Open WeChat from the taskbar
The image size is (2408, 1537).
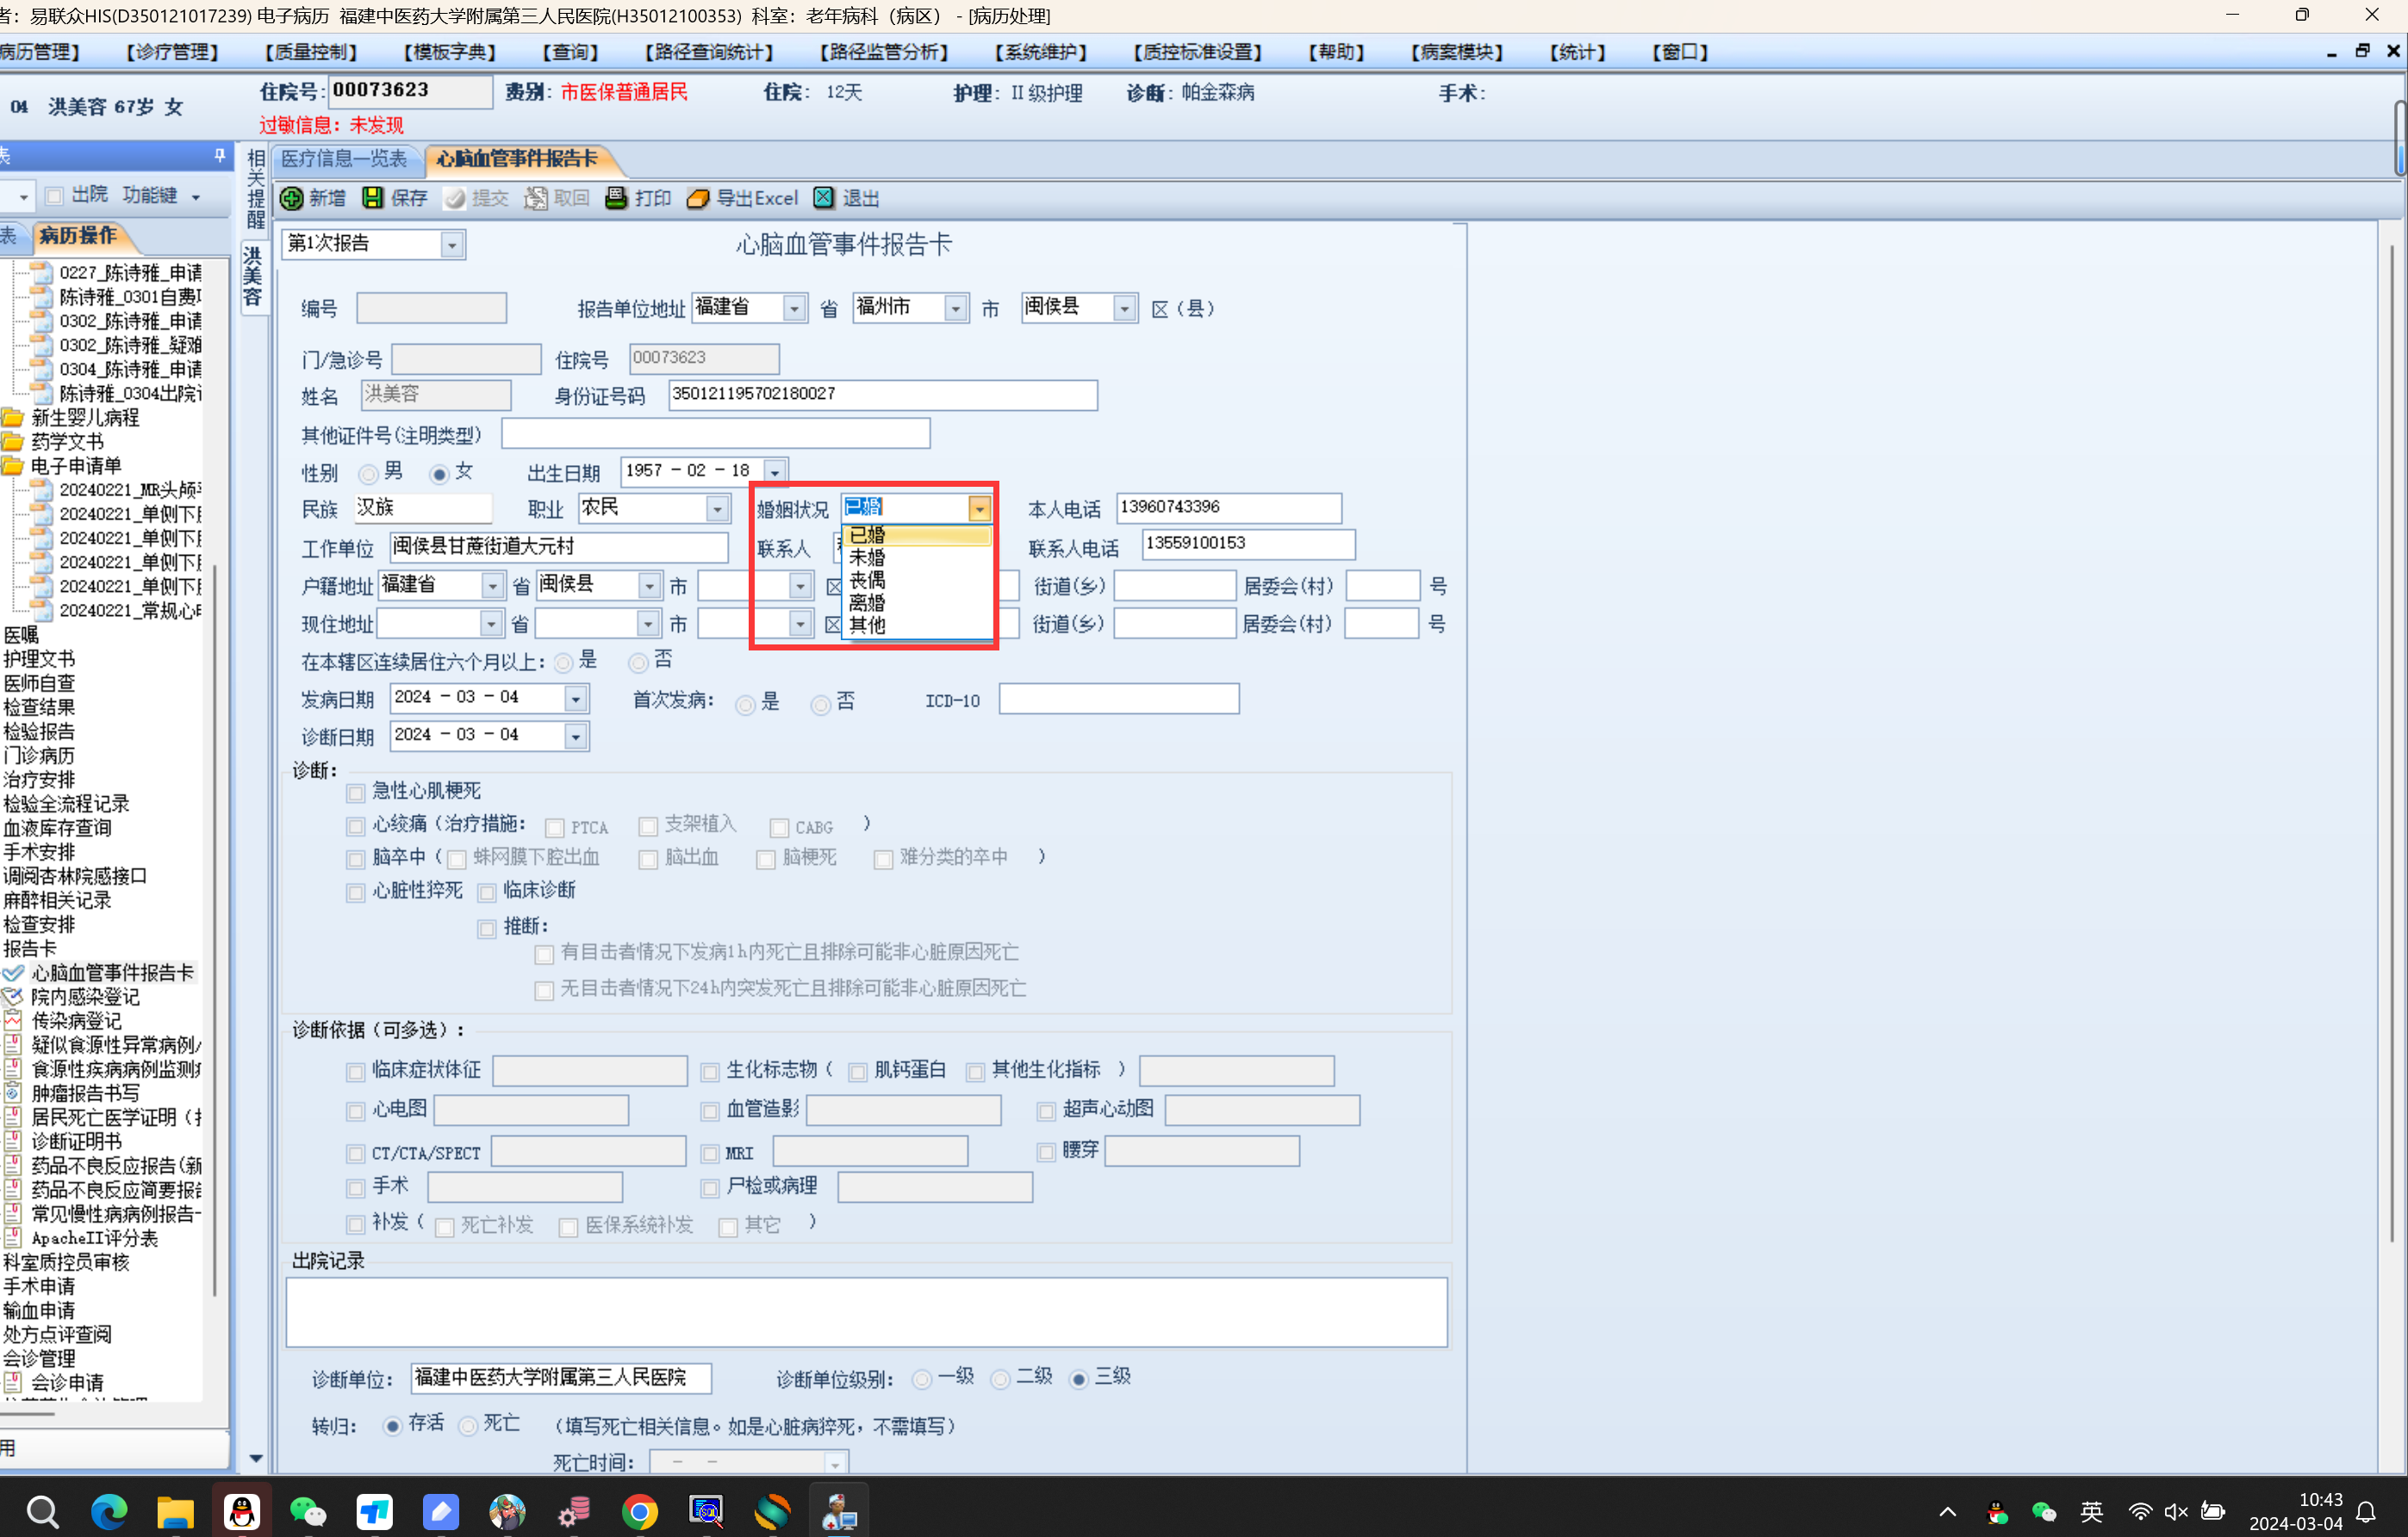[307, 1511]
